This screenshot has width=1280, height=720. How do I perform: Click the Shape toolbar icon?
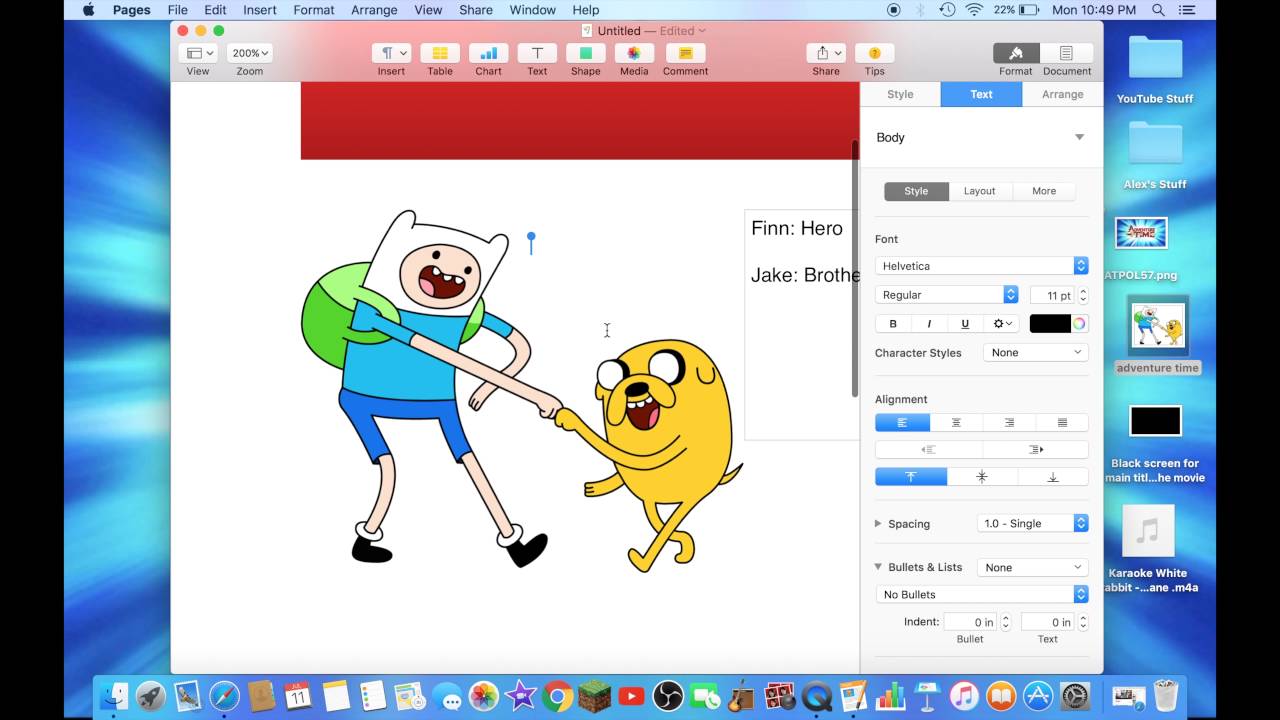586,53
